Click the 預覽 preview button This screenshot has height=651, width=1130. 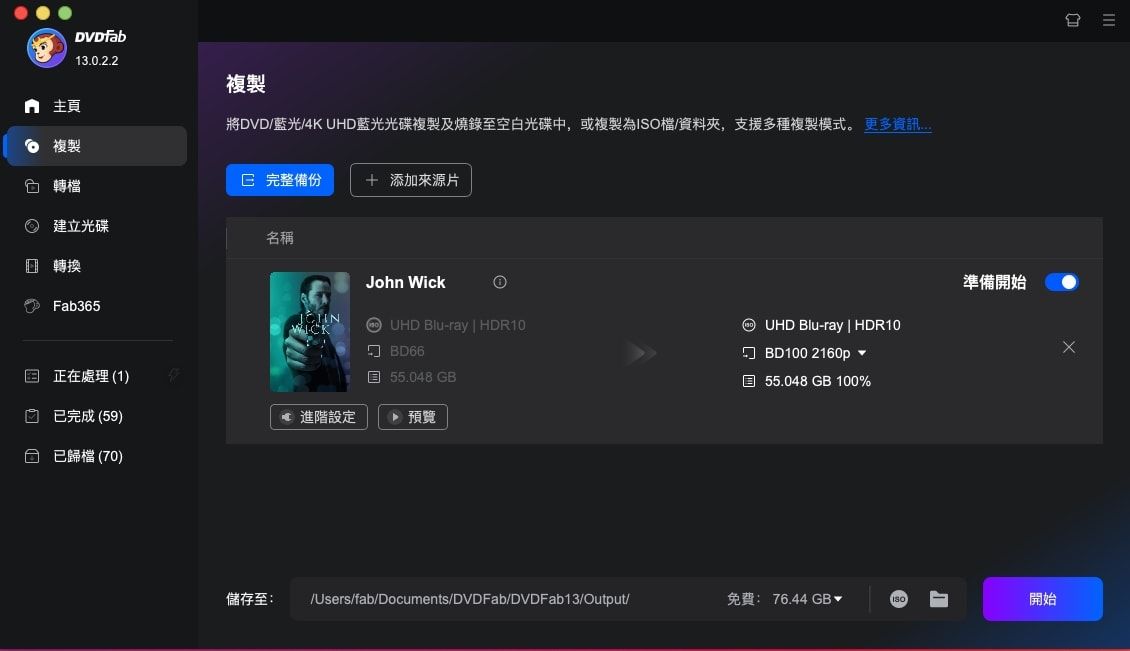[413, 417]
